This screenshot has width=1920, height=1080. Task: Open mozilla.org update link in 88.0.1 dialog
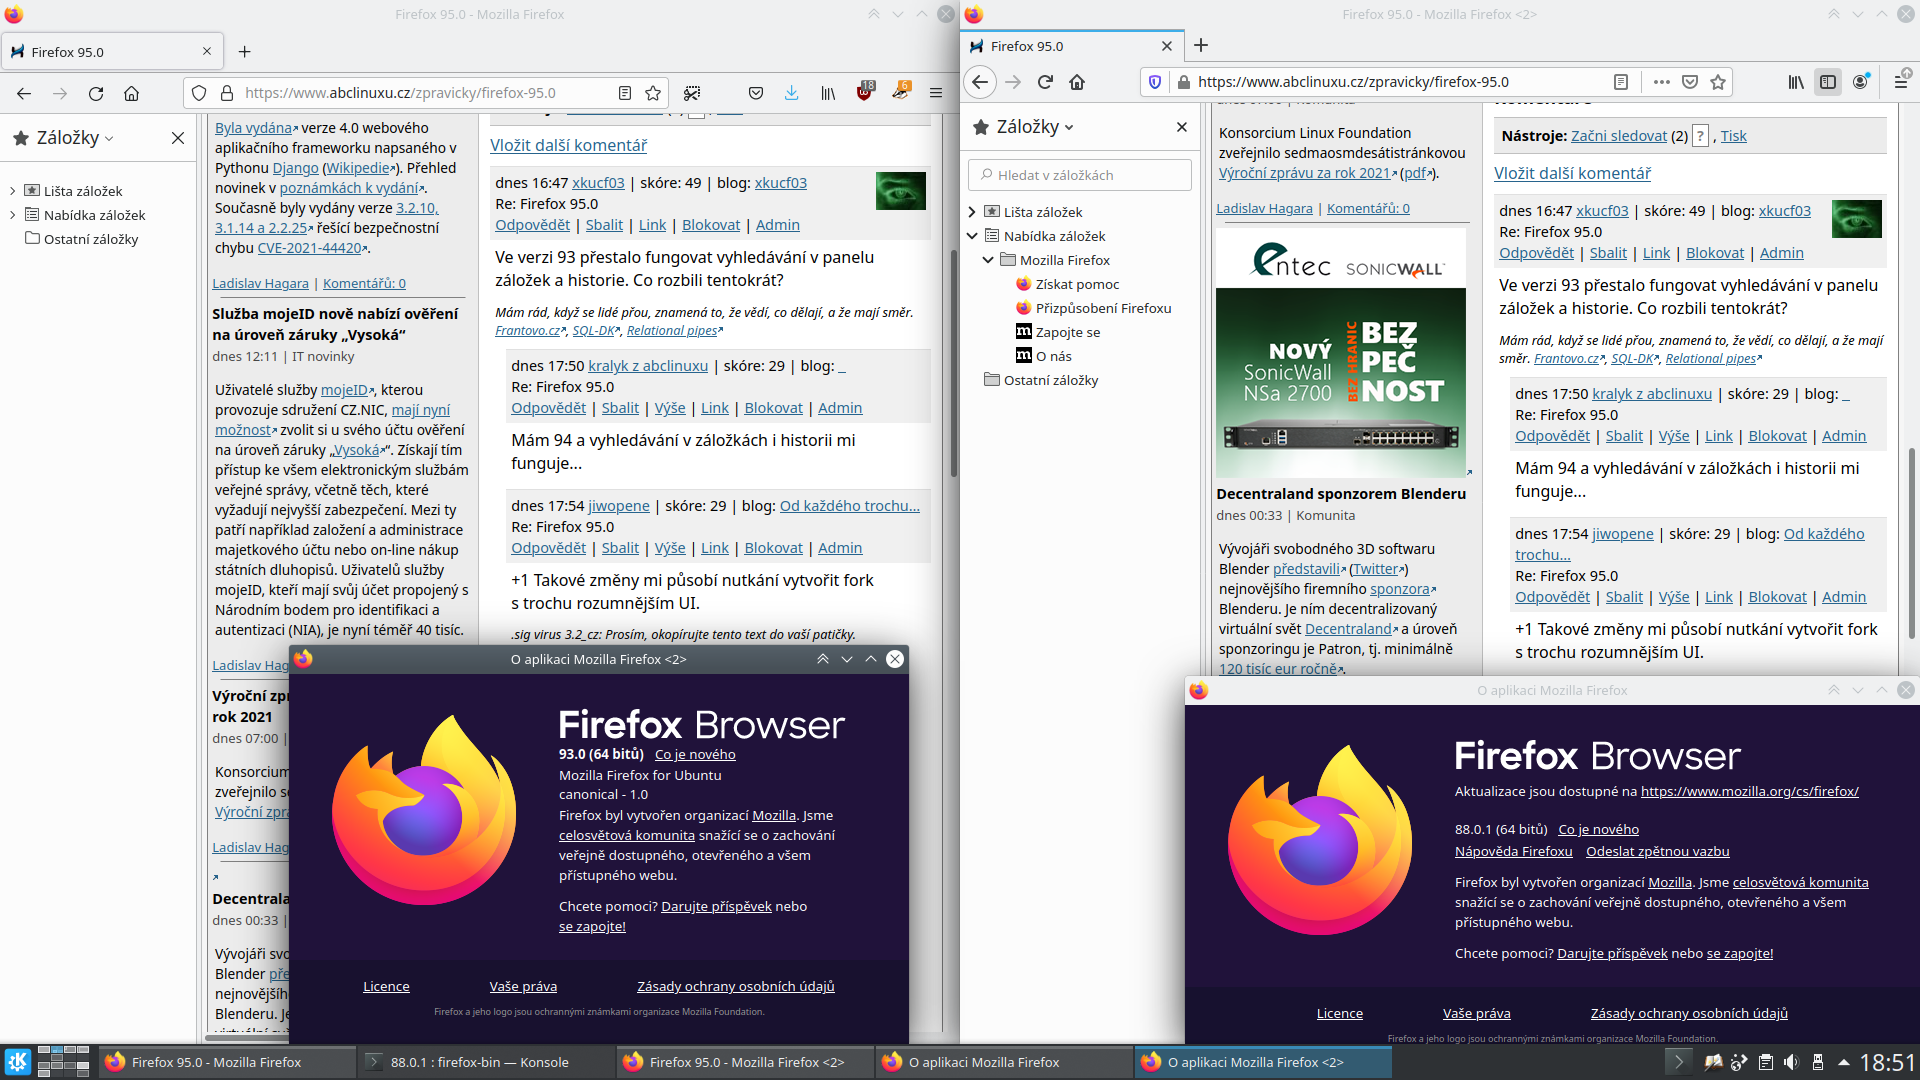(1750, 791)
